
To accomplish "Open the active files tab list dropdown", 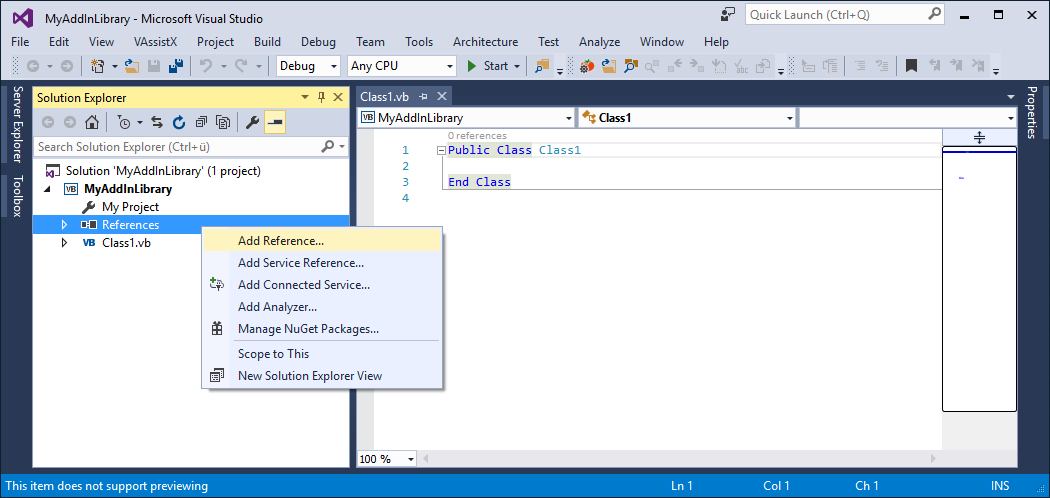I will click(1010, 98).
